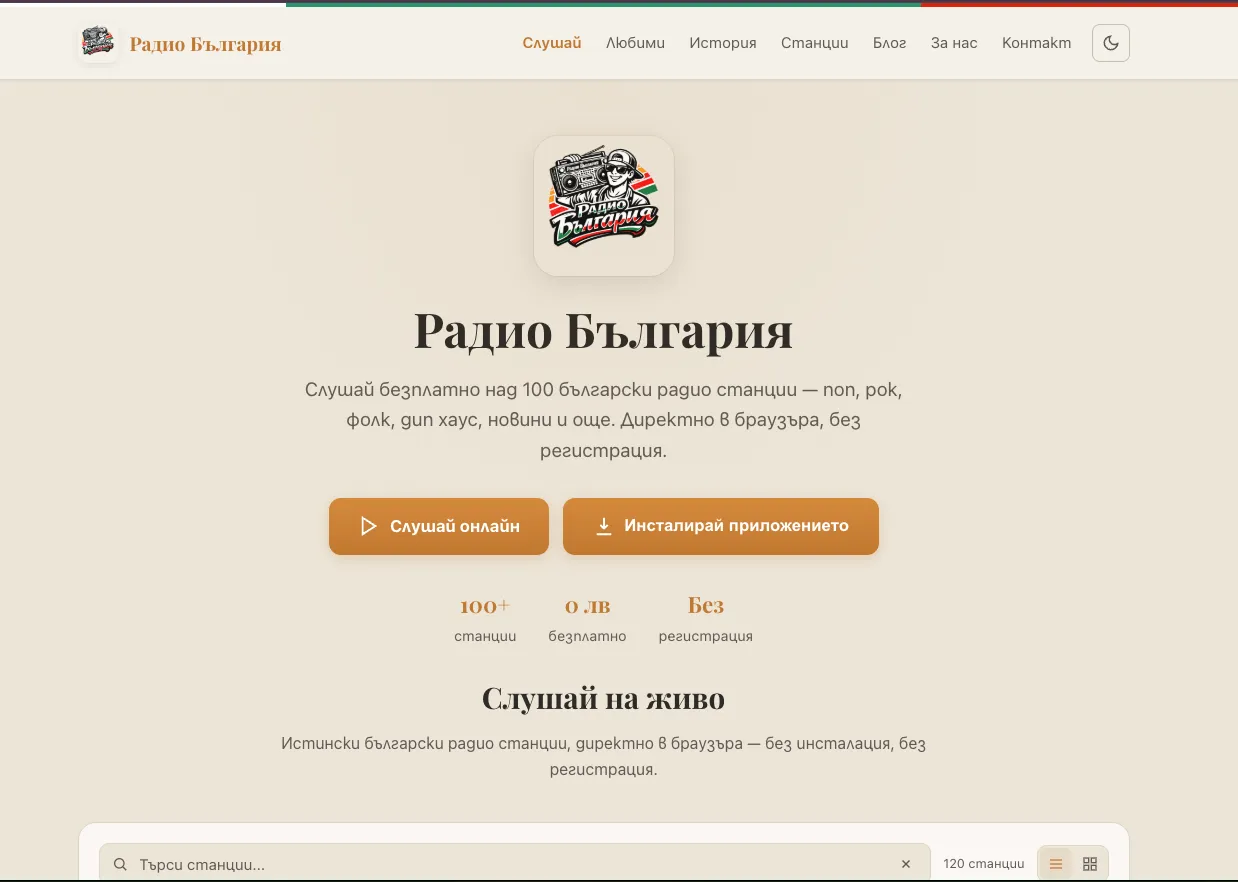Click the Инсталирай приложението button

[x=721, y=526]
